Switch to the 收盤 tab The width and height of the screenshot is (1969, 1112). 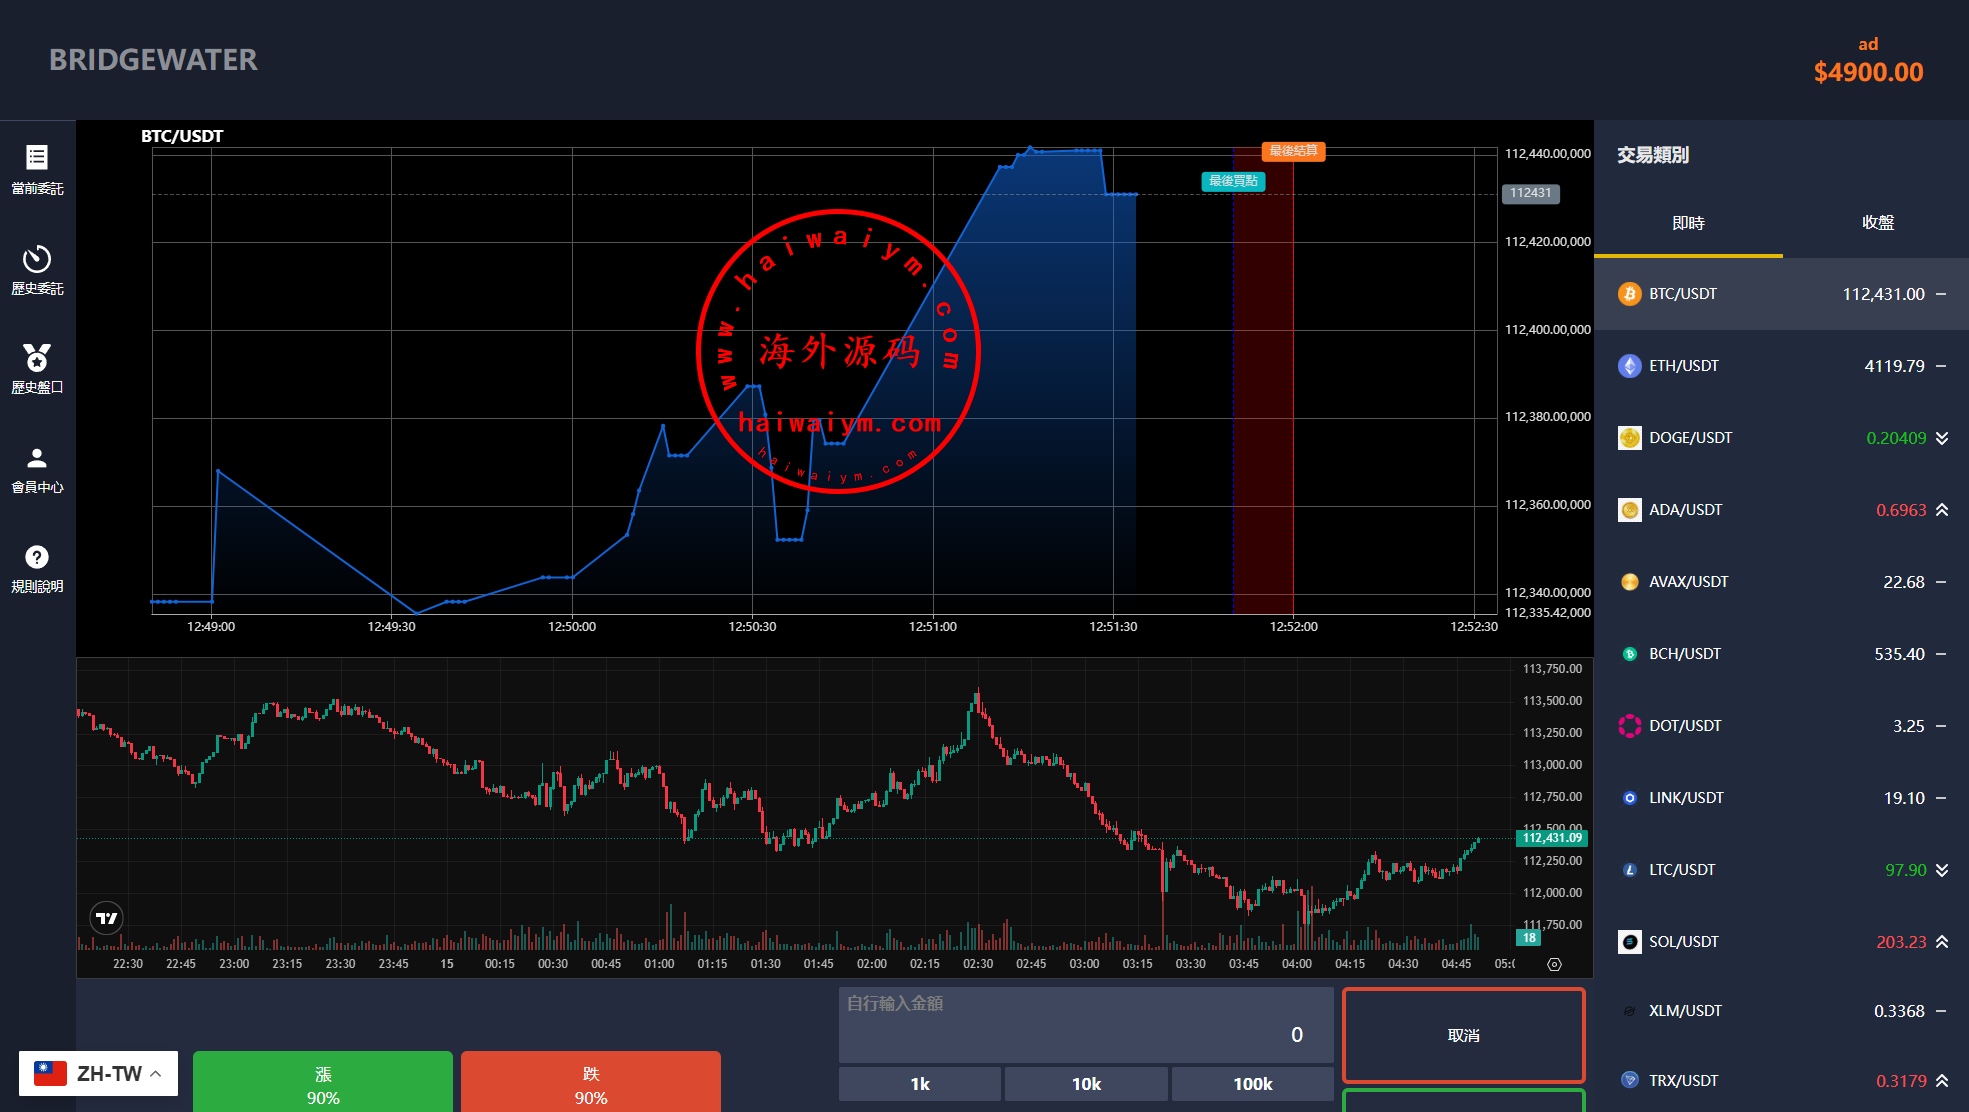(x=1877, y=223)
